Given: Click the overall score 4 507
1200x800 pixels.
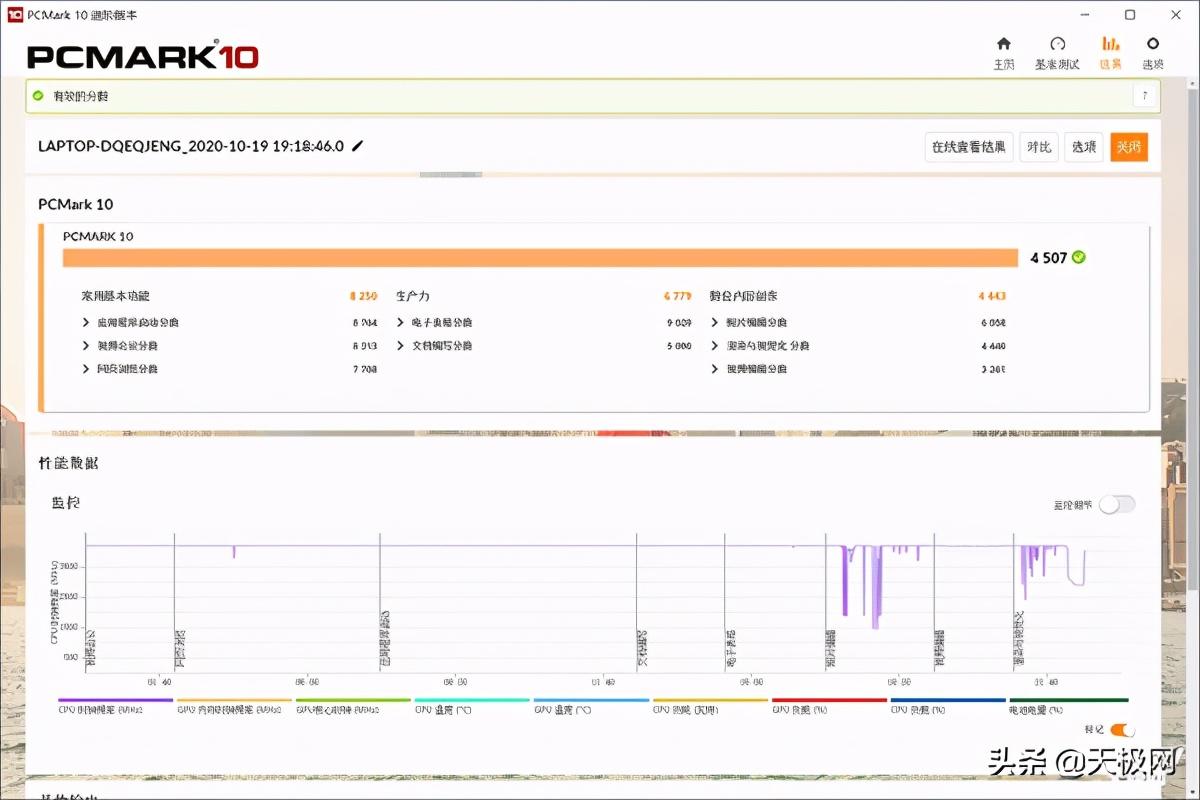Looking at the screenshot, I should (x=1049, y=258).
